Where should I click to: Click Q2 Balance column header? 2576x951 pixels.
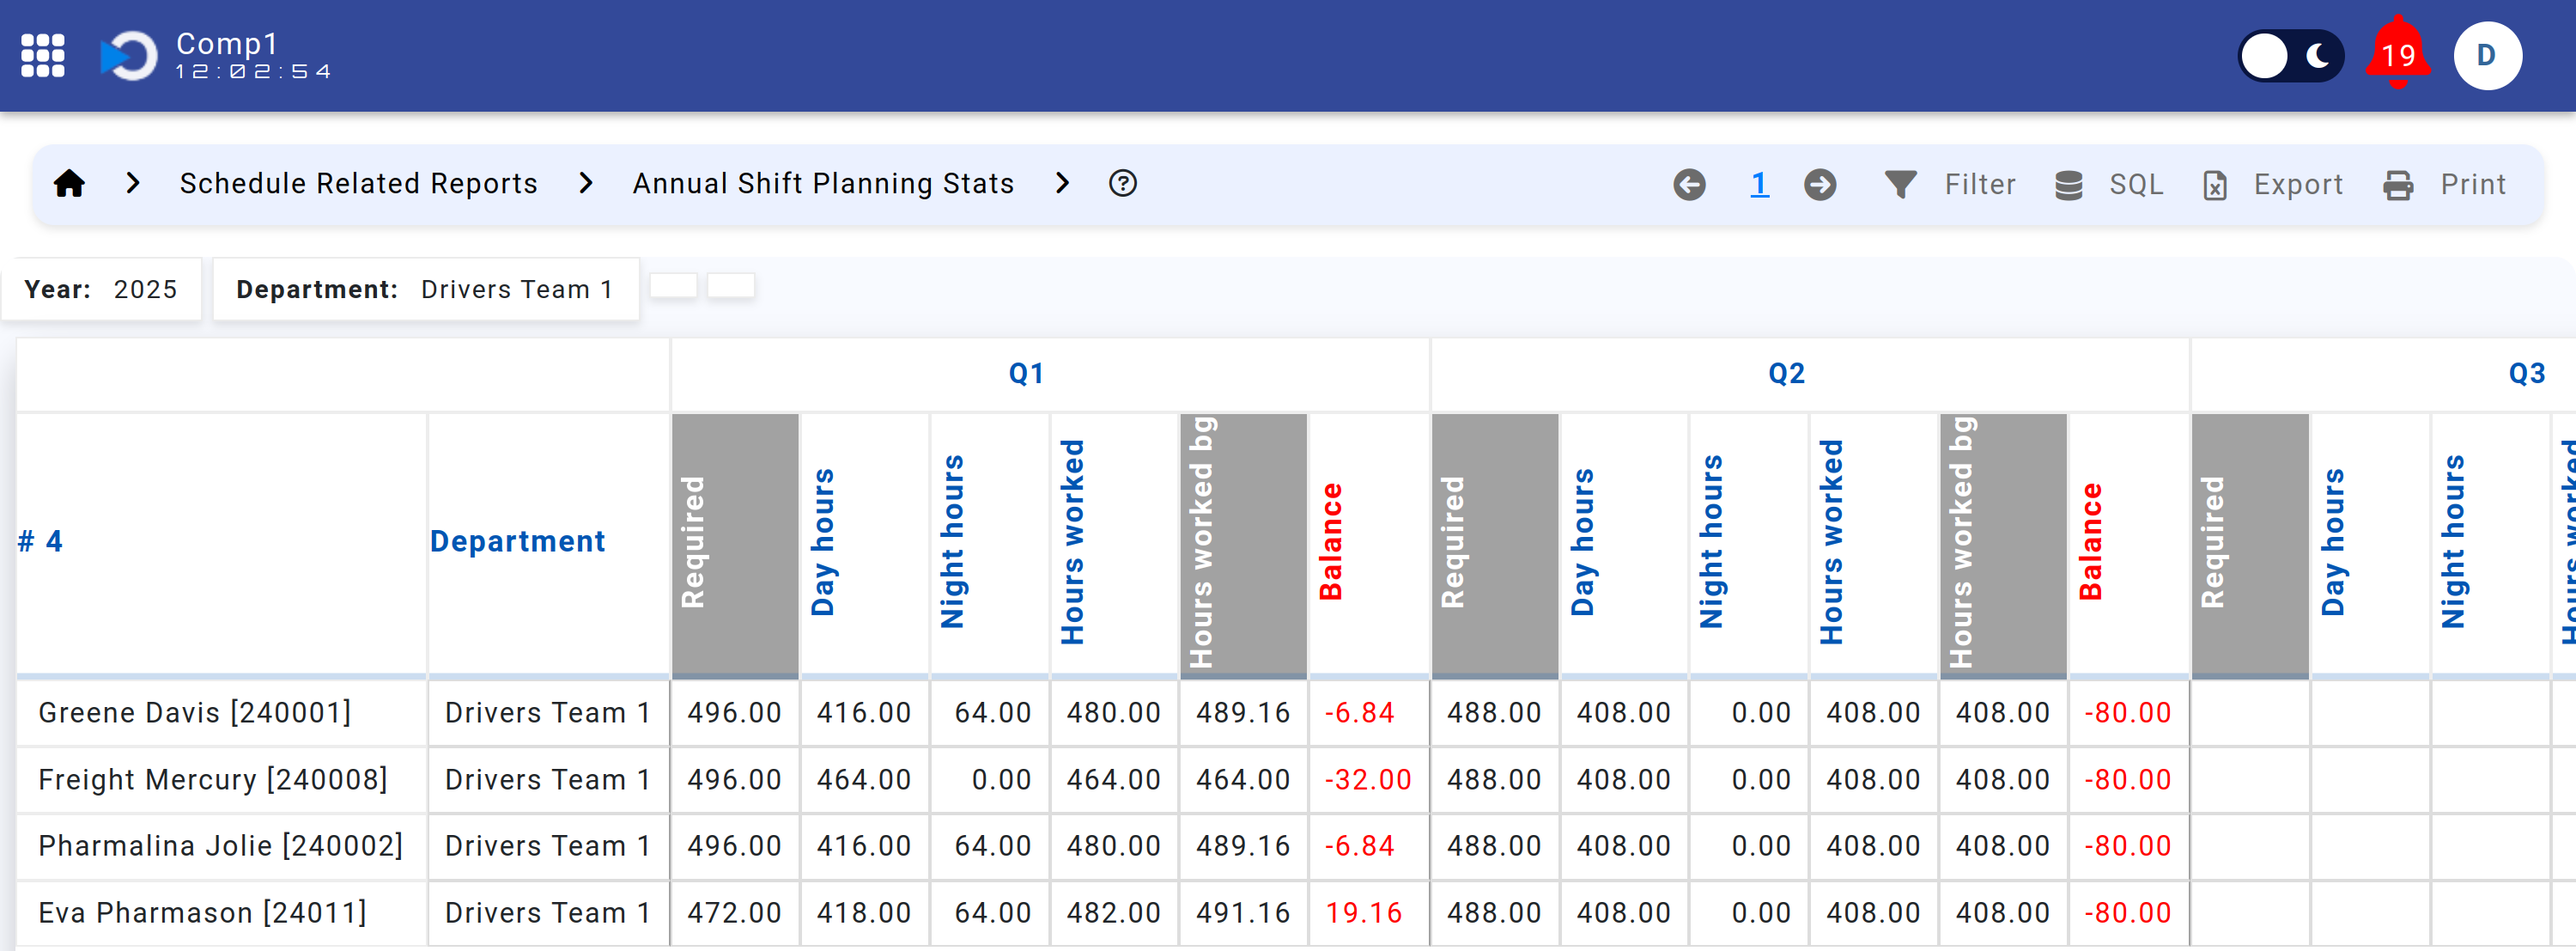click(x=2129, y=545)
